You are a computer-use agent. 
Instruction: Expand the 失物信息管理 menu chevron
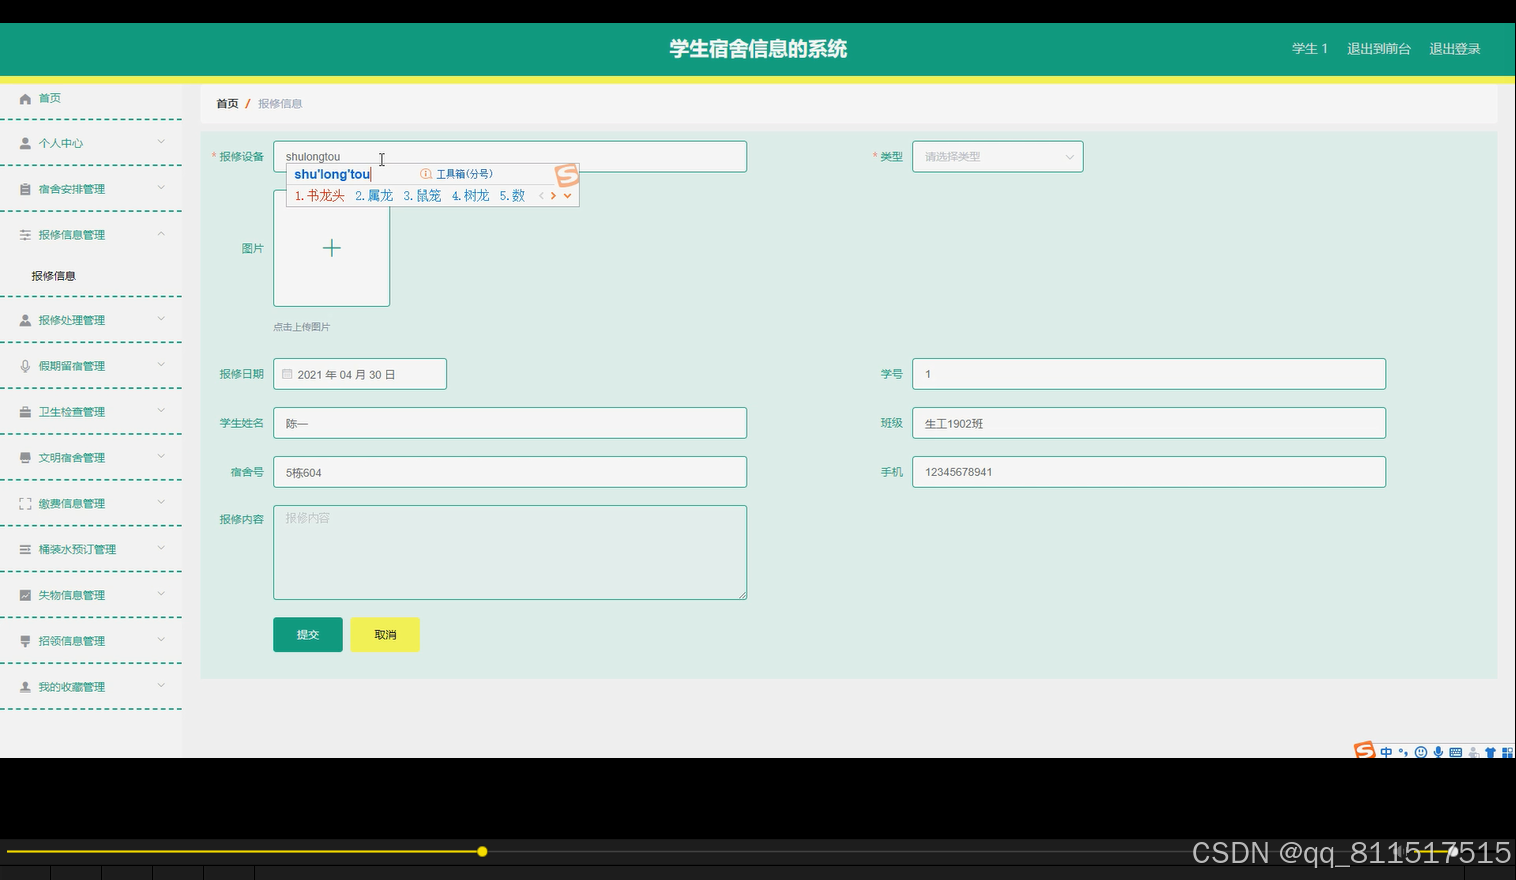tap(161, 594)
